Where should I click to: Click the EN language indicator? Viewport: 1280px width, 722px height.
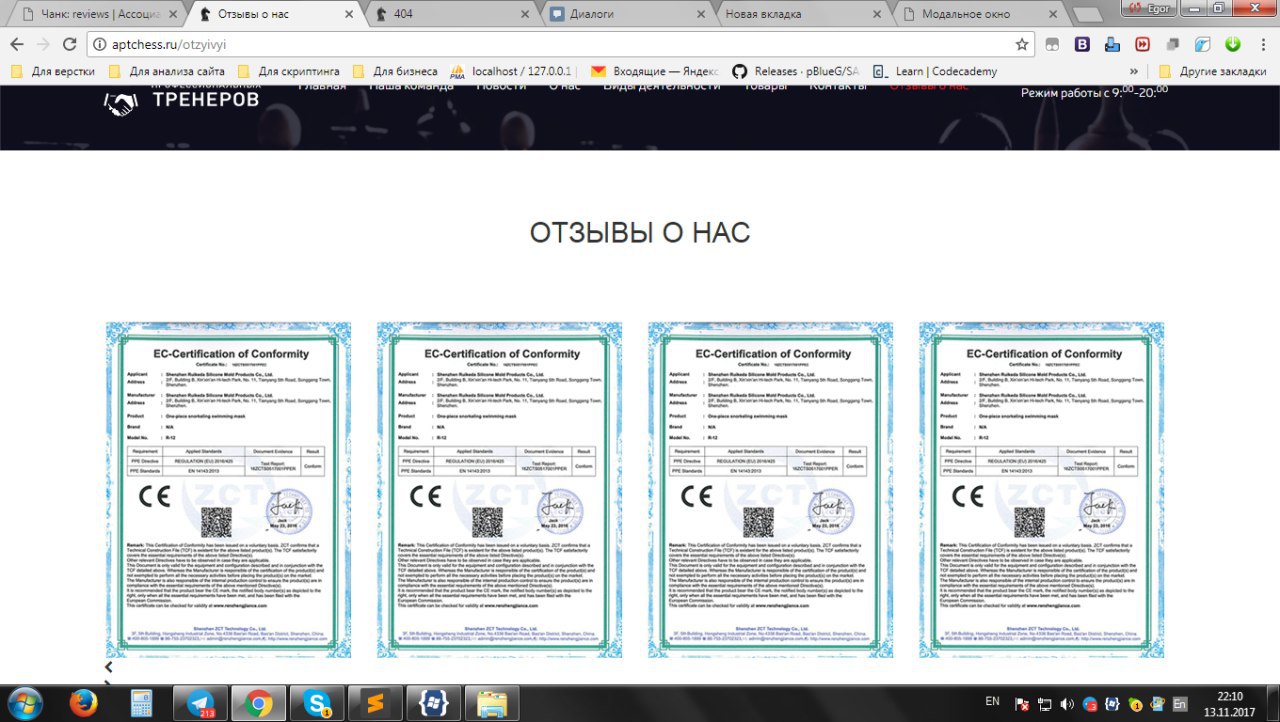[x=992, y=701]
